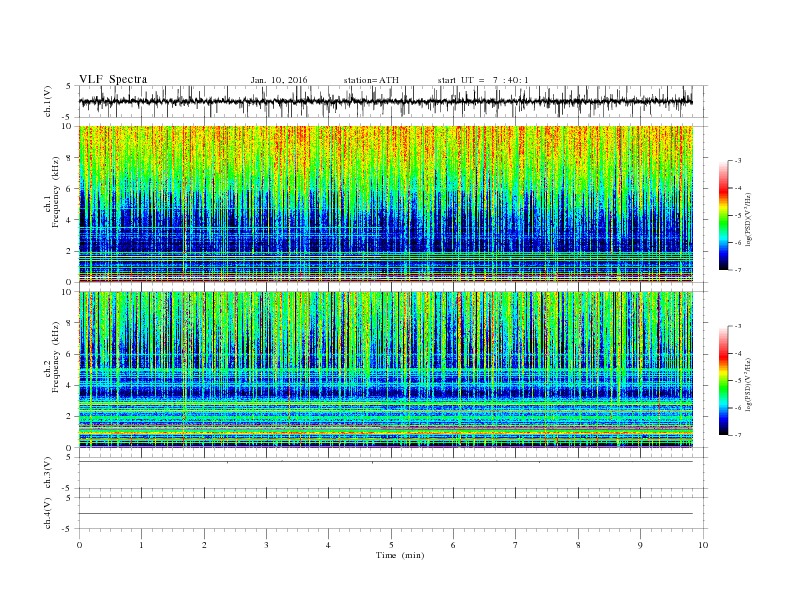
Task: Click the '3' tick on time axis
Action: coord(266,545)
